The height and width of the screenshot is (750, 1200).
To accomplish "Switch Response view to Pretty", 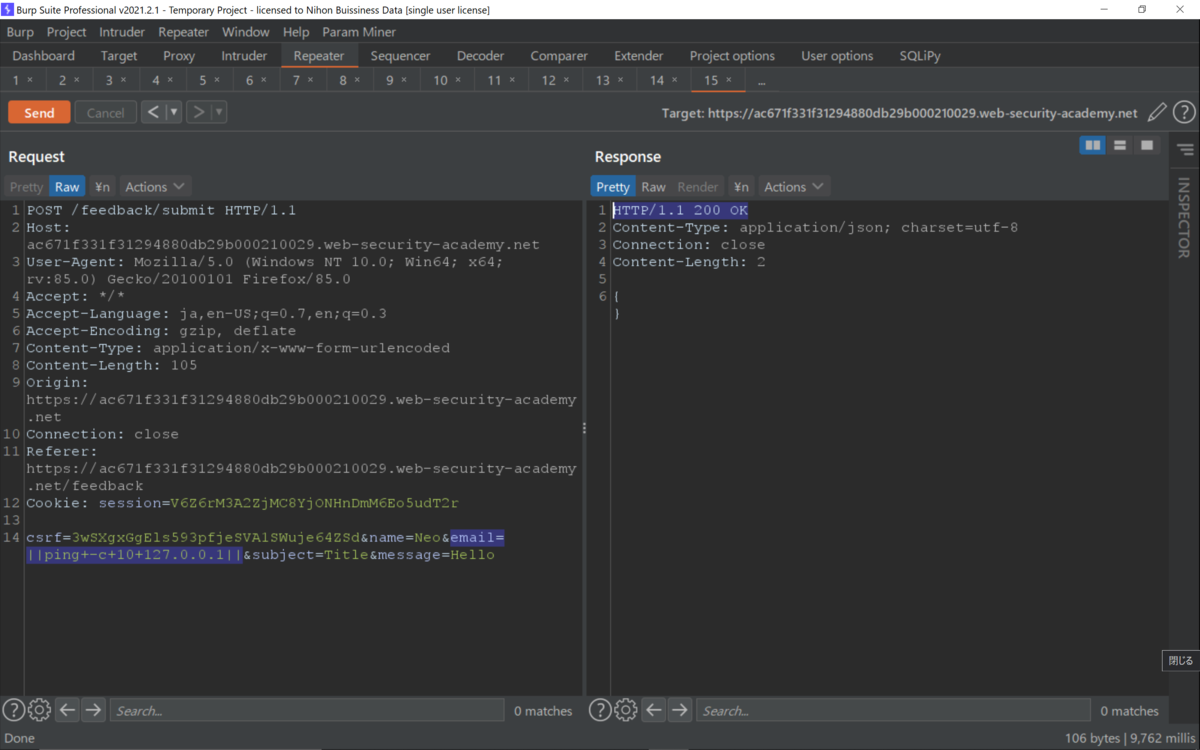I will (613, 187).
